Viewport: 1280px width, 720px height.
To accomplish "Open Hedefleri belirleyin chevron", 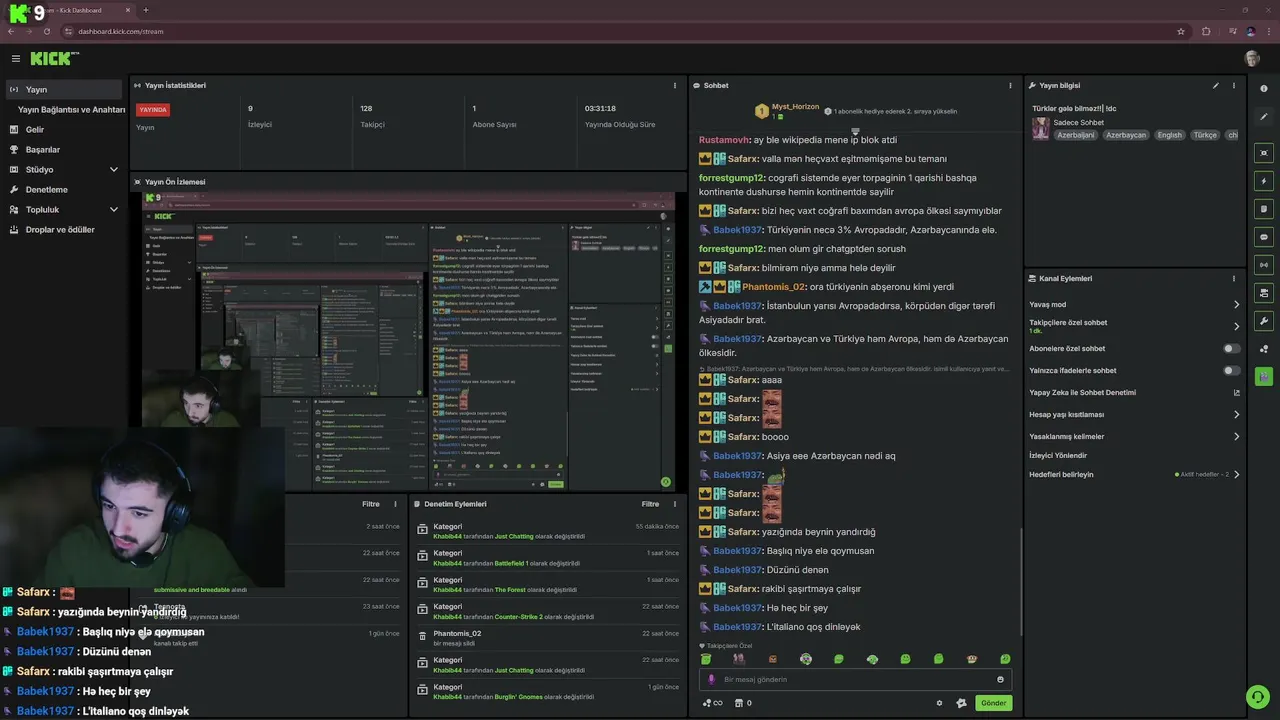I will pyautogui.click(x=1237, y=475).
